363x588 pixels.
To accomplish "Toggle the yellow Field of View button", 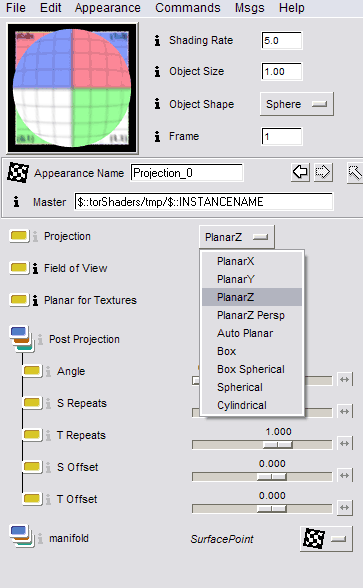I will click(x=19, y=268).
